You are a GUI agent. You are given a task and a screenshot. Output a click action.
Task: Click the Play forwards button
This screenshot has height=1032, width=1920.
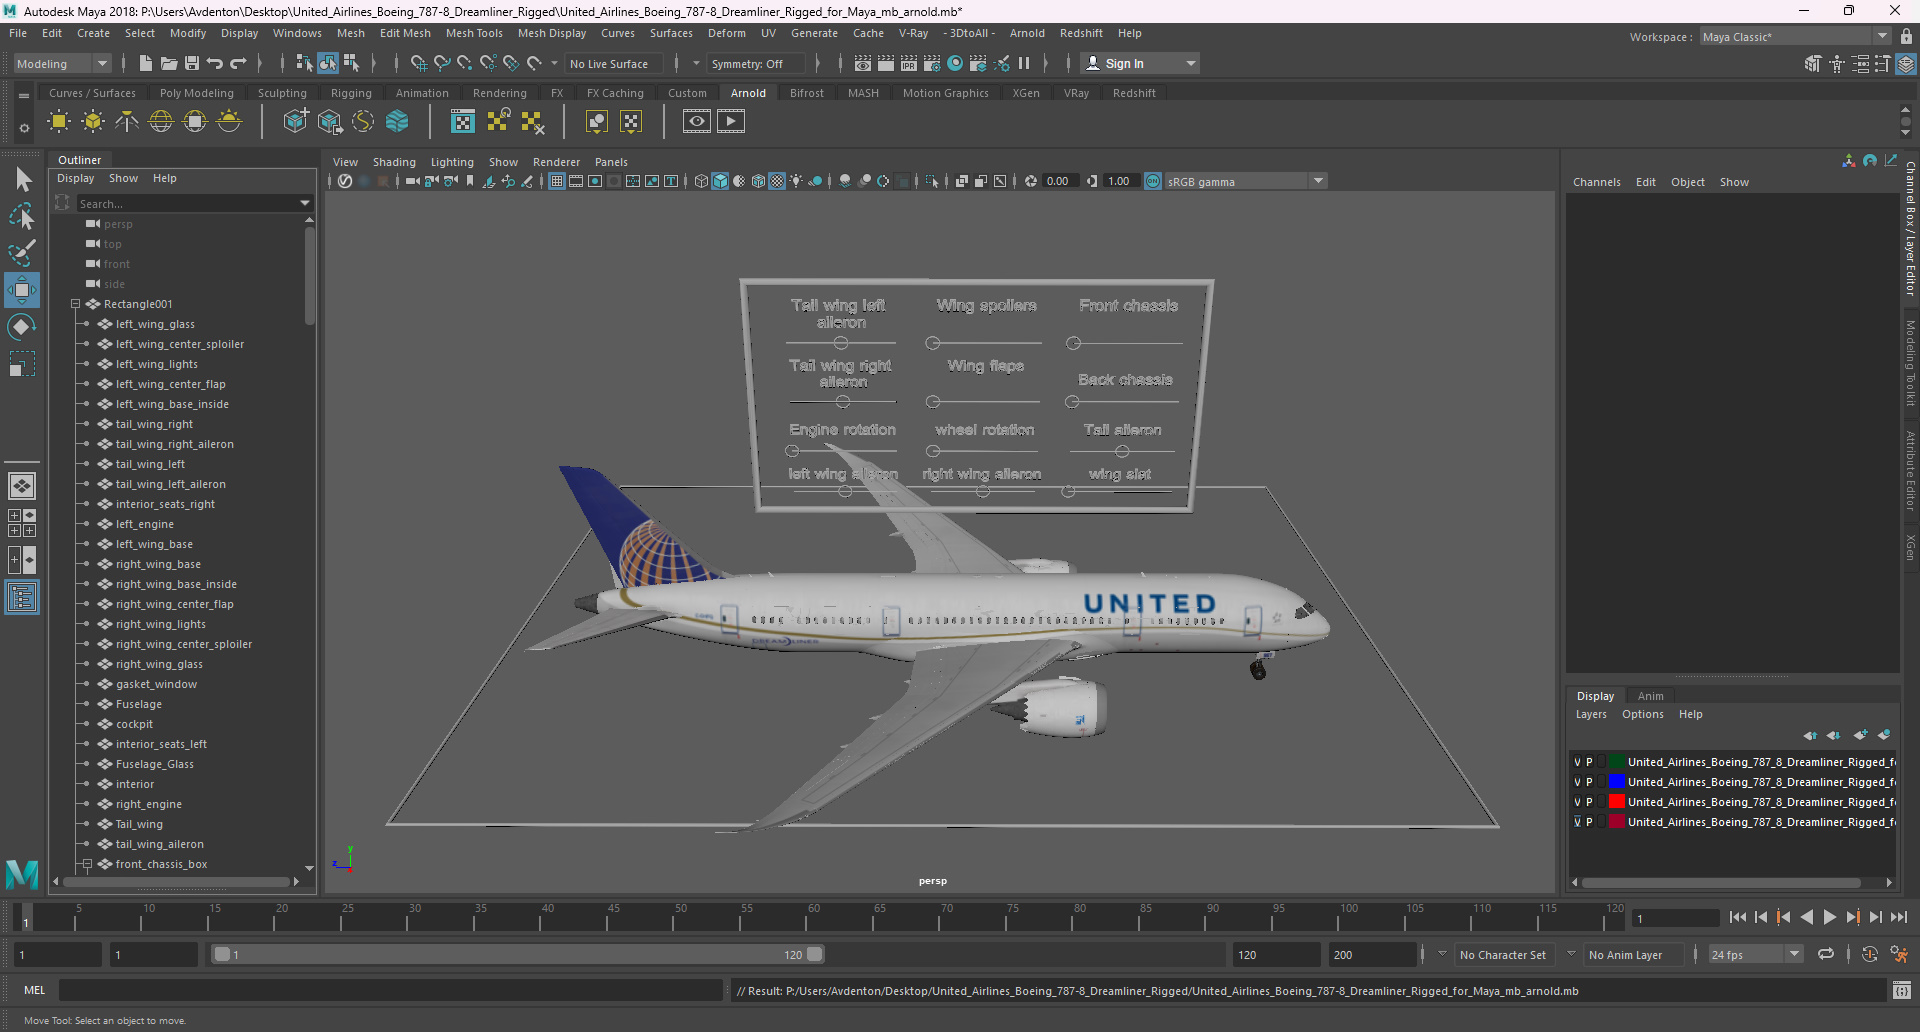pos(1829,917)
